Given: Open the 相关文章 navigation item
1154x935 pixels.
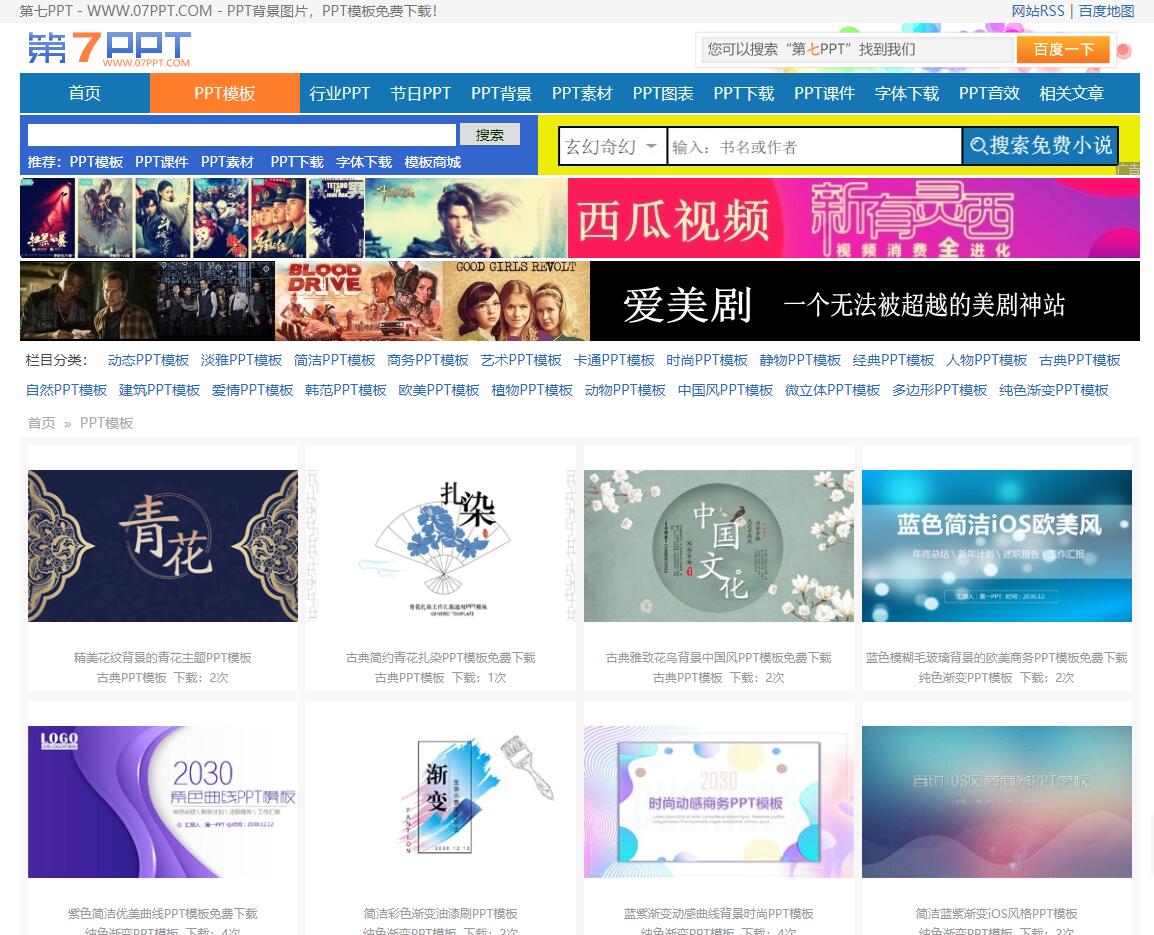Looking at the screenshot, I should point(1072,94).
